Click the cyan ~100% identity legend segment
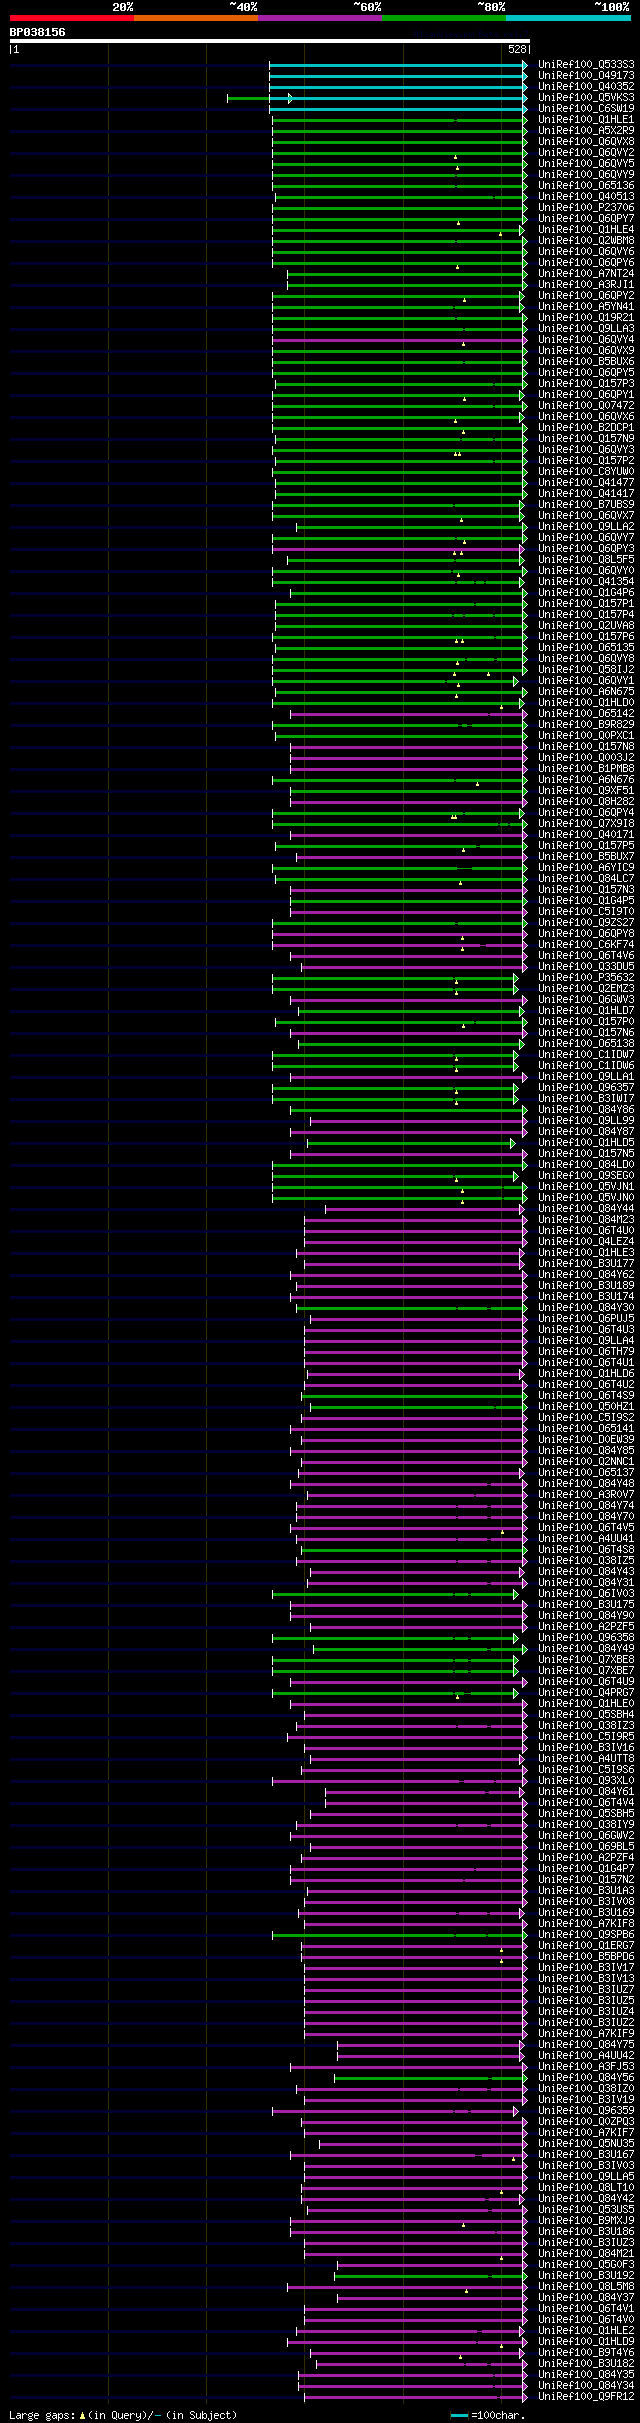 pyautogui.click(x=568, y=18)
